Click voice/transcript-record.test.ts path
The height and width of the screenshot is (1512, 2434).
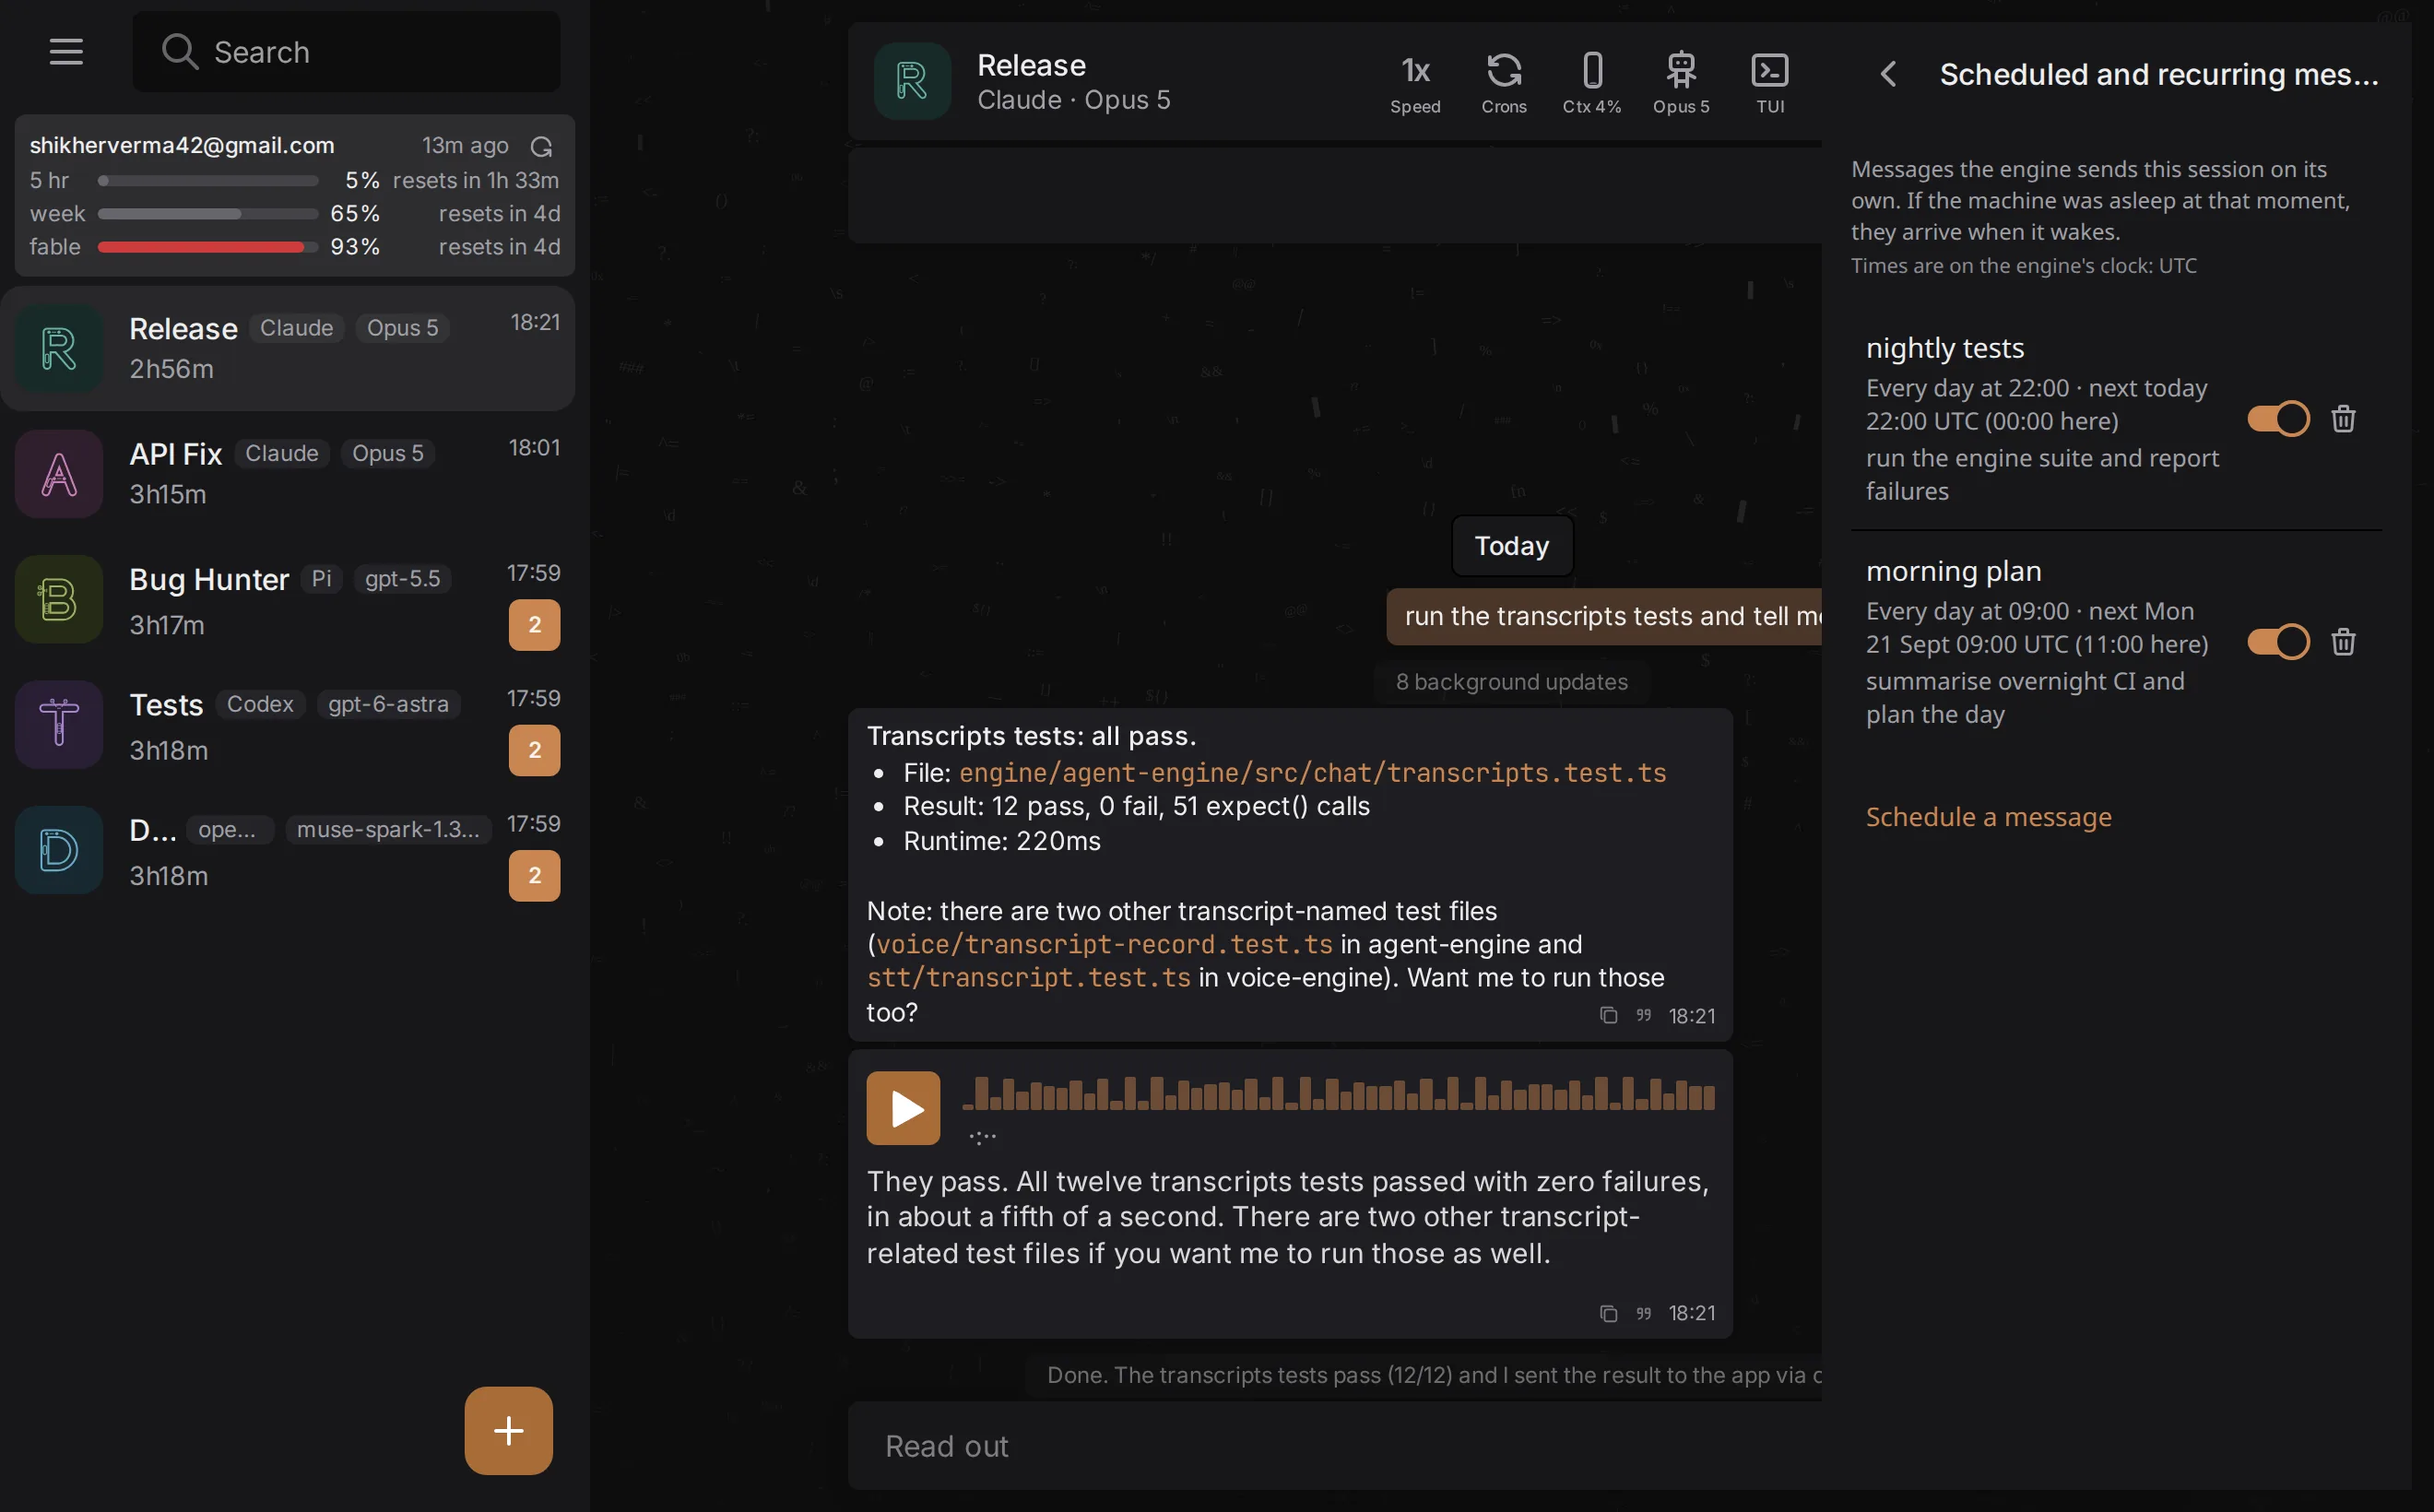(x=1104, y=944)
